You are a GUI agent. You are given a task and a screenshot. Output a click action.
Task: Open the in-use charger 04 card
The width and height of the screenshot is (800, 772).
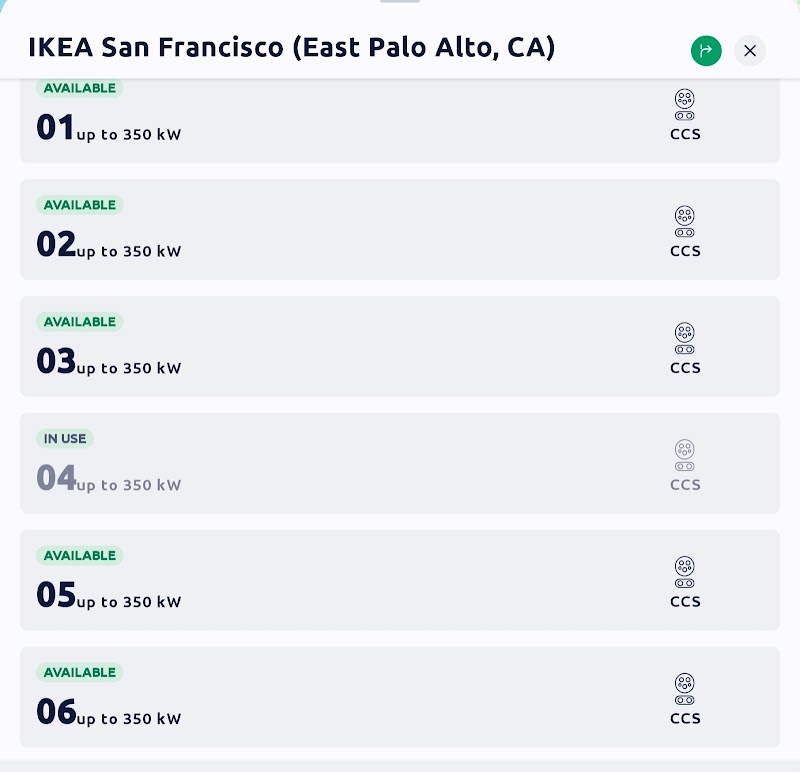pos(400,463)
